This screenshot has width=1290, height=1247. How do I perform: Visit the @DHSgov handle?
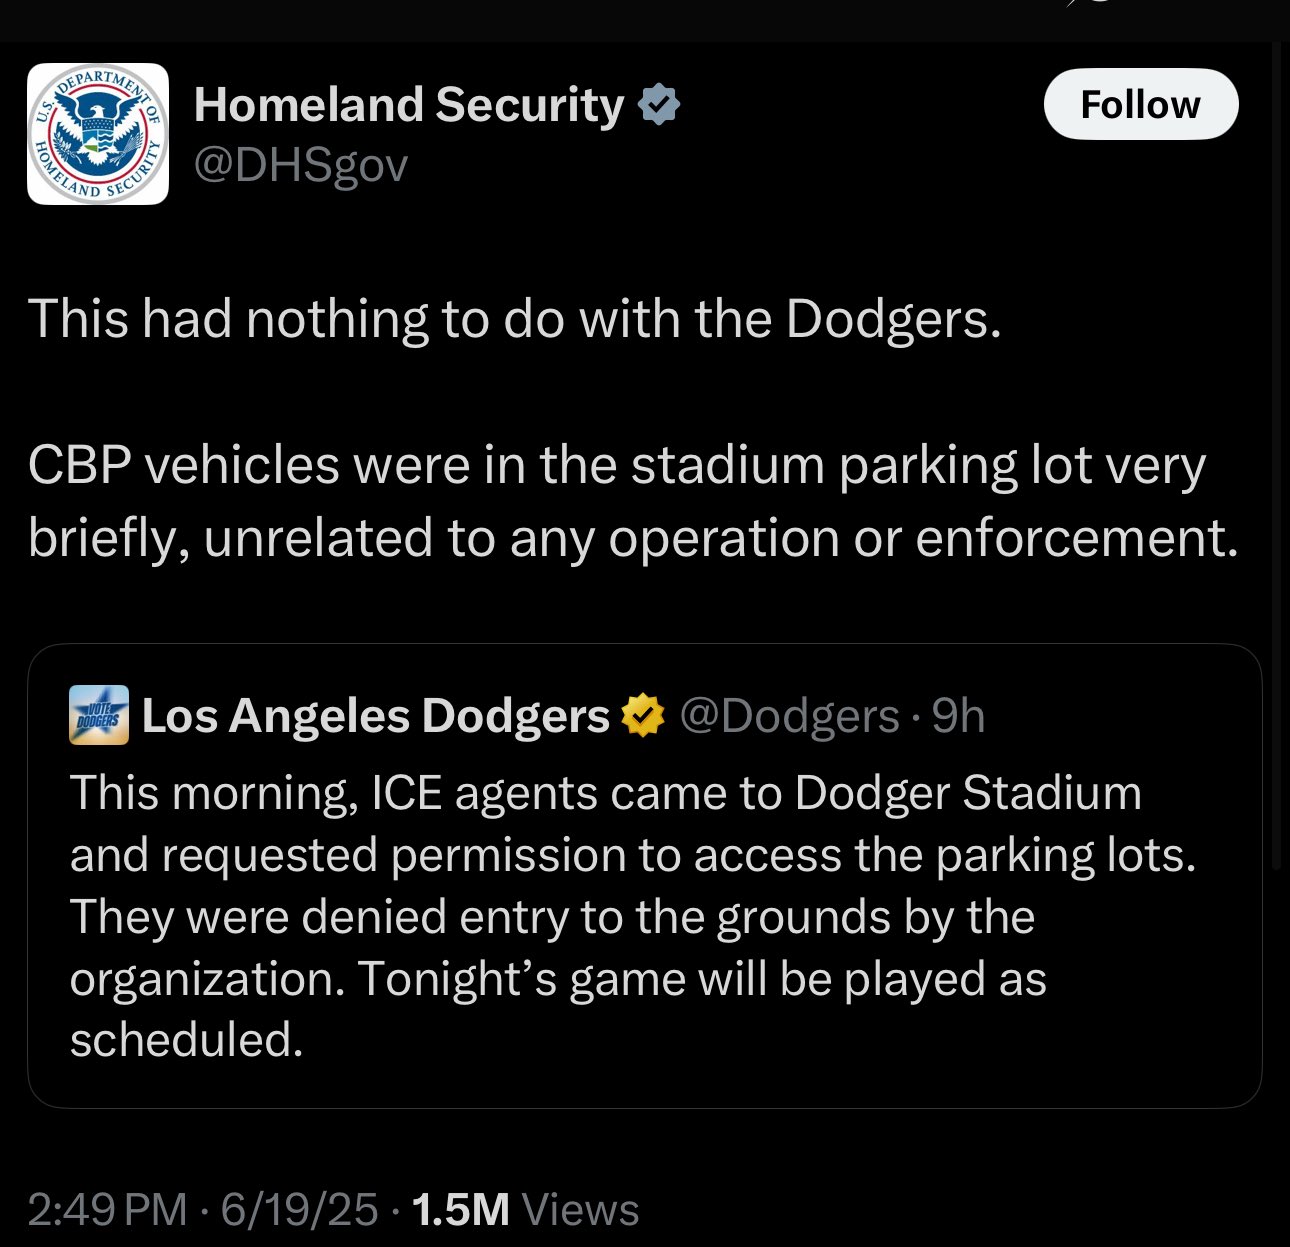[x=300, y=164]
